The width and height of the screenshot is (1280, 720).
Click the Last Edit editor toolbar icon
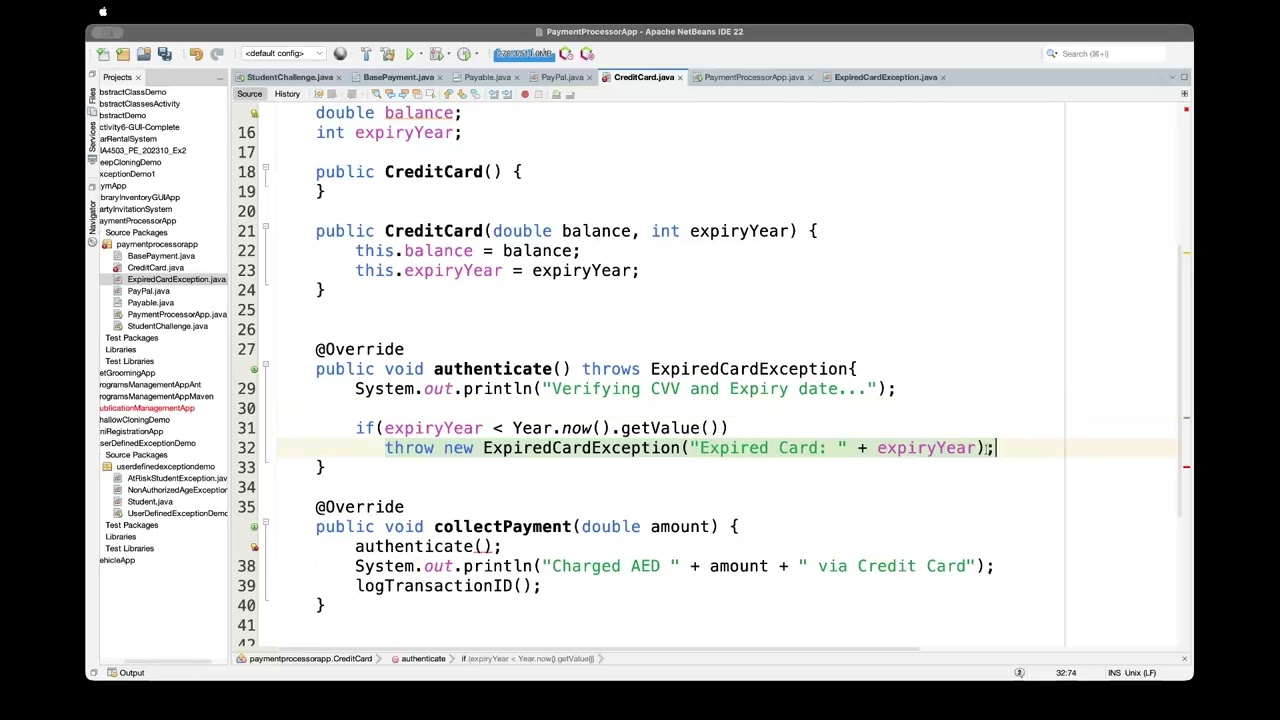[319, 94]
